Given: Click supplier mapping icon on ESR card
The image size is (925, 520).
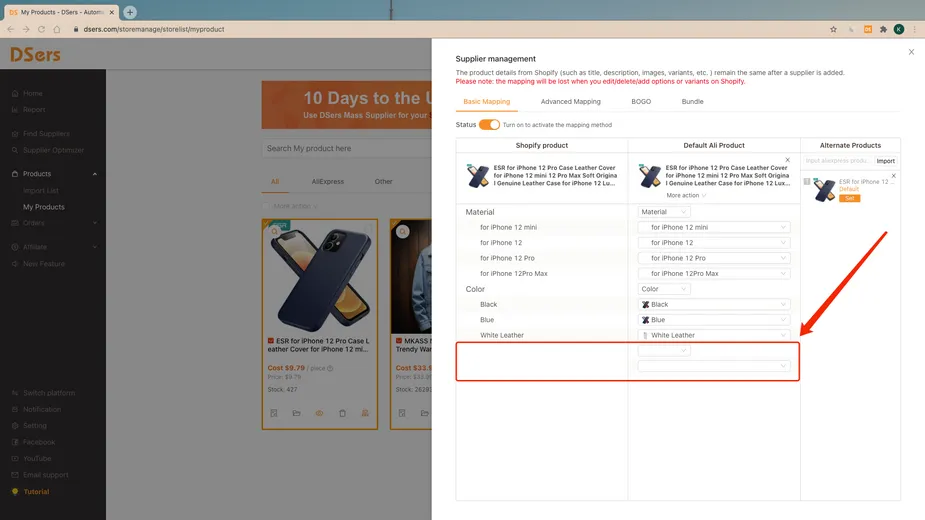Looking at the screenshot, I should tap(365, 413).
